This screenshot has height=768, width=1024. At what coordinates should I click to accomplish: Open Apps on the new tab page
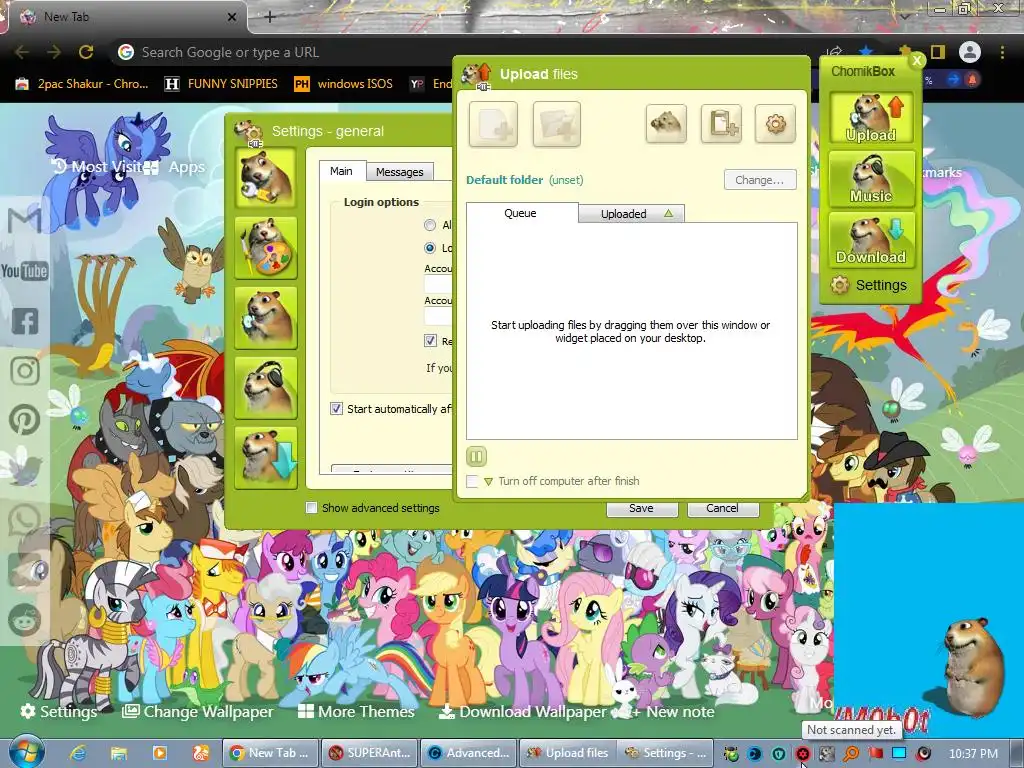[174, 167]
